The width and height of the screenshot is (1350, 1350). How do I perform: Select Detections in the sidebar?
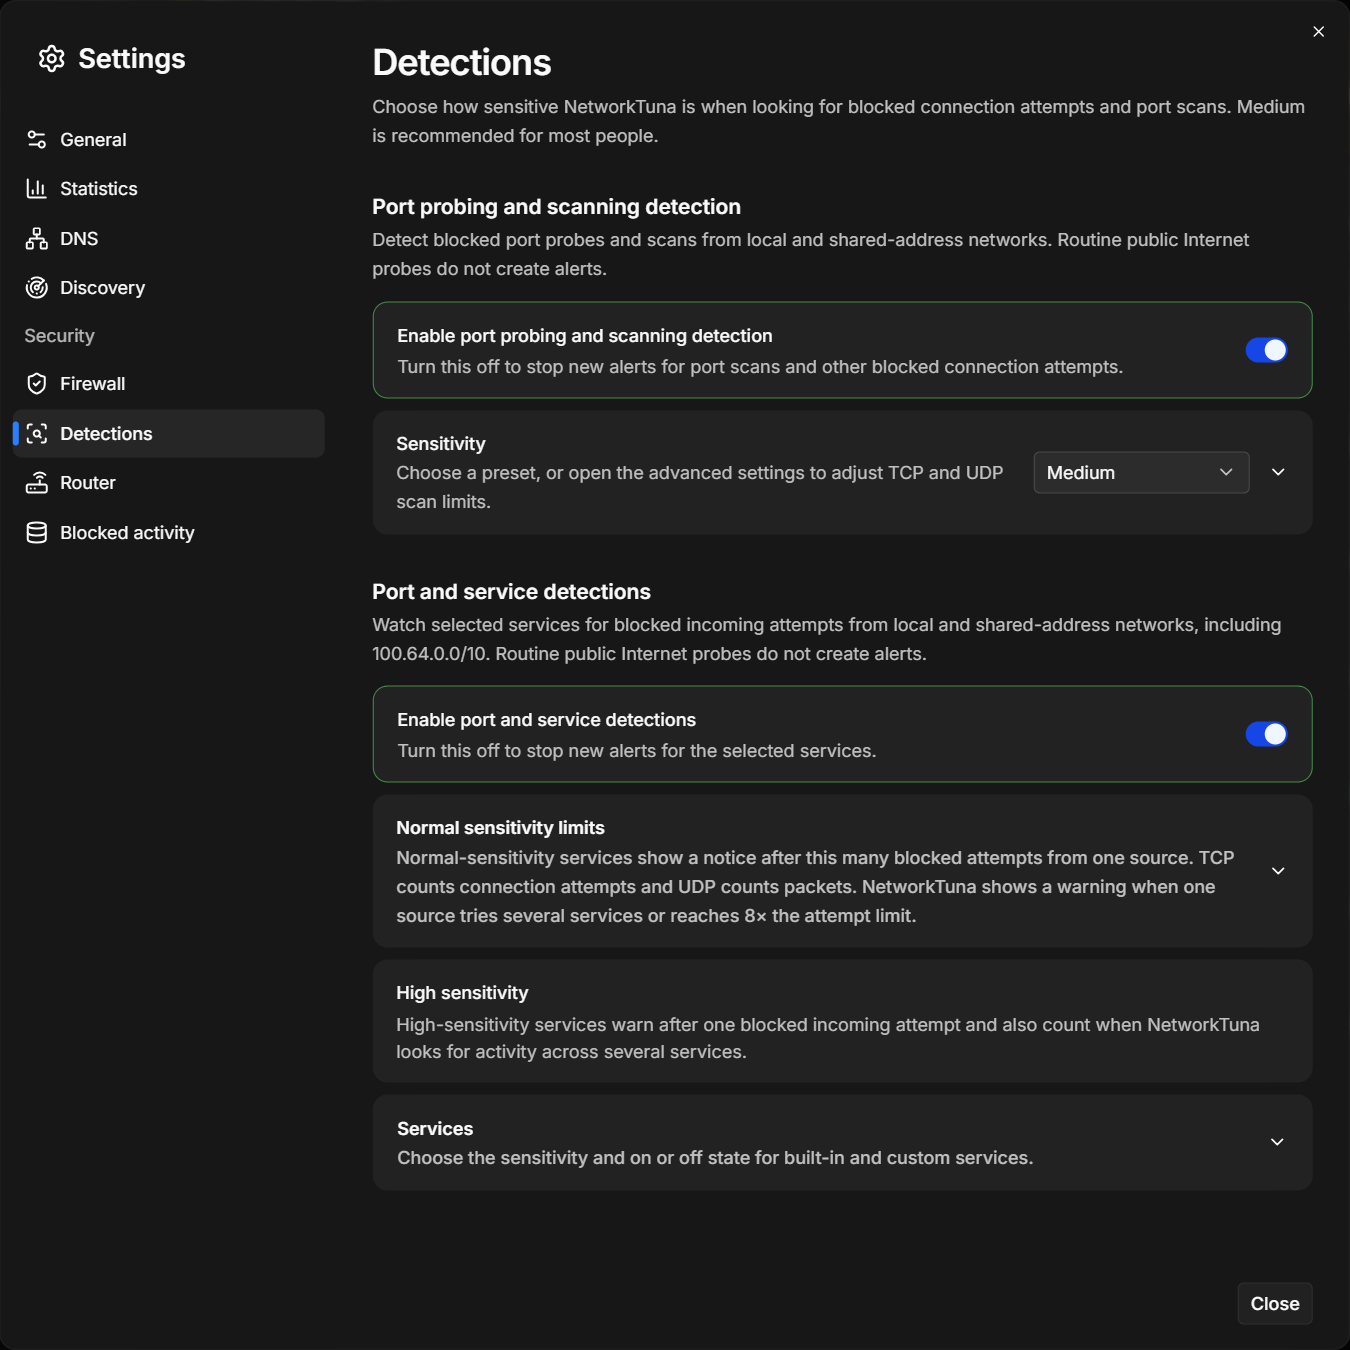(x=168, y=433)
